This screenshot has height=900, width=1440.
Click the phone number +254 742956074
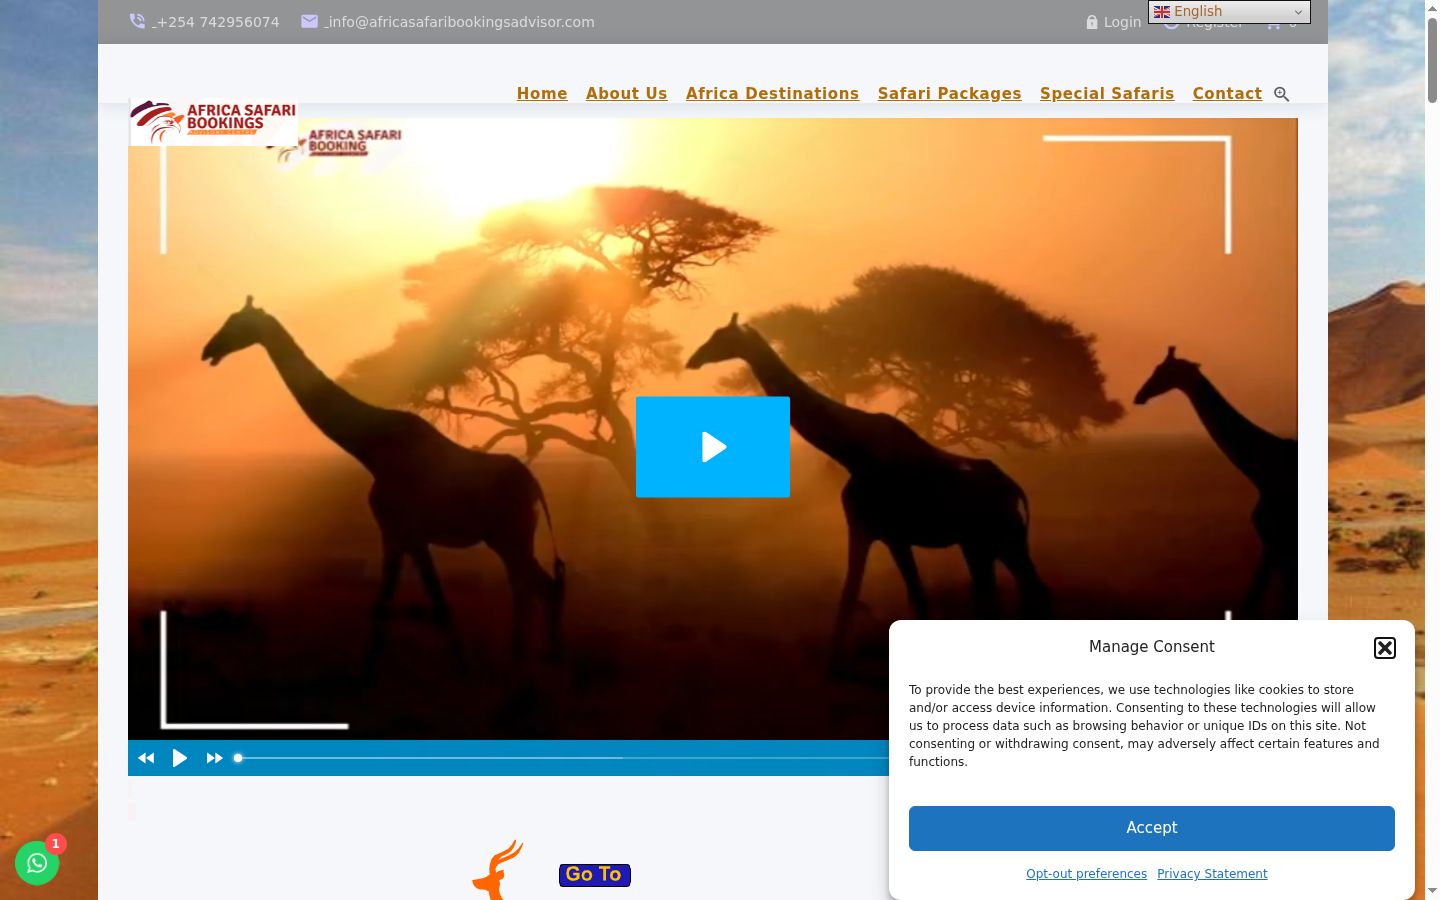215,22
